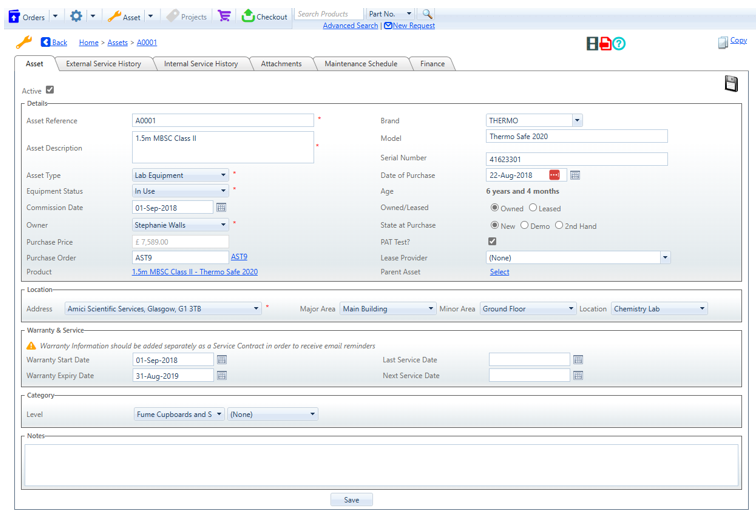Image resolution: width=756 pixels, height=512 pixels.
Task: Open the Warranty Expiry Date calendar
Action: pos(222,376)
